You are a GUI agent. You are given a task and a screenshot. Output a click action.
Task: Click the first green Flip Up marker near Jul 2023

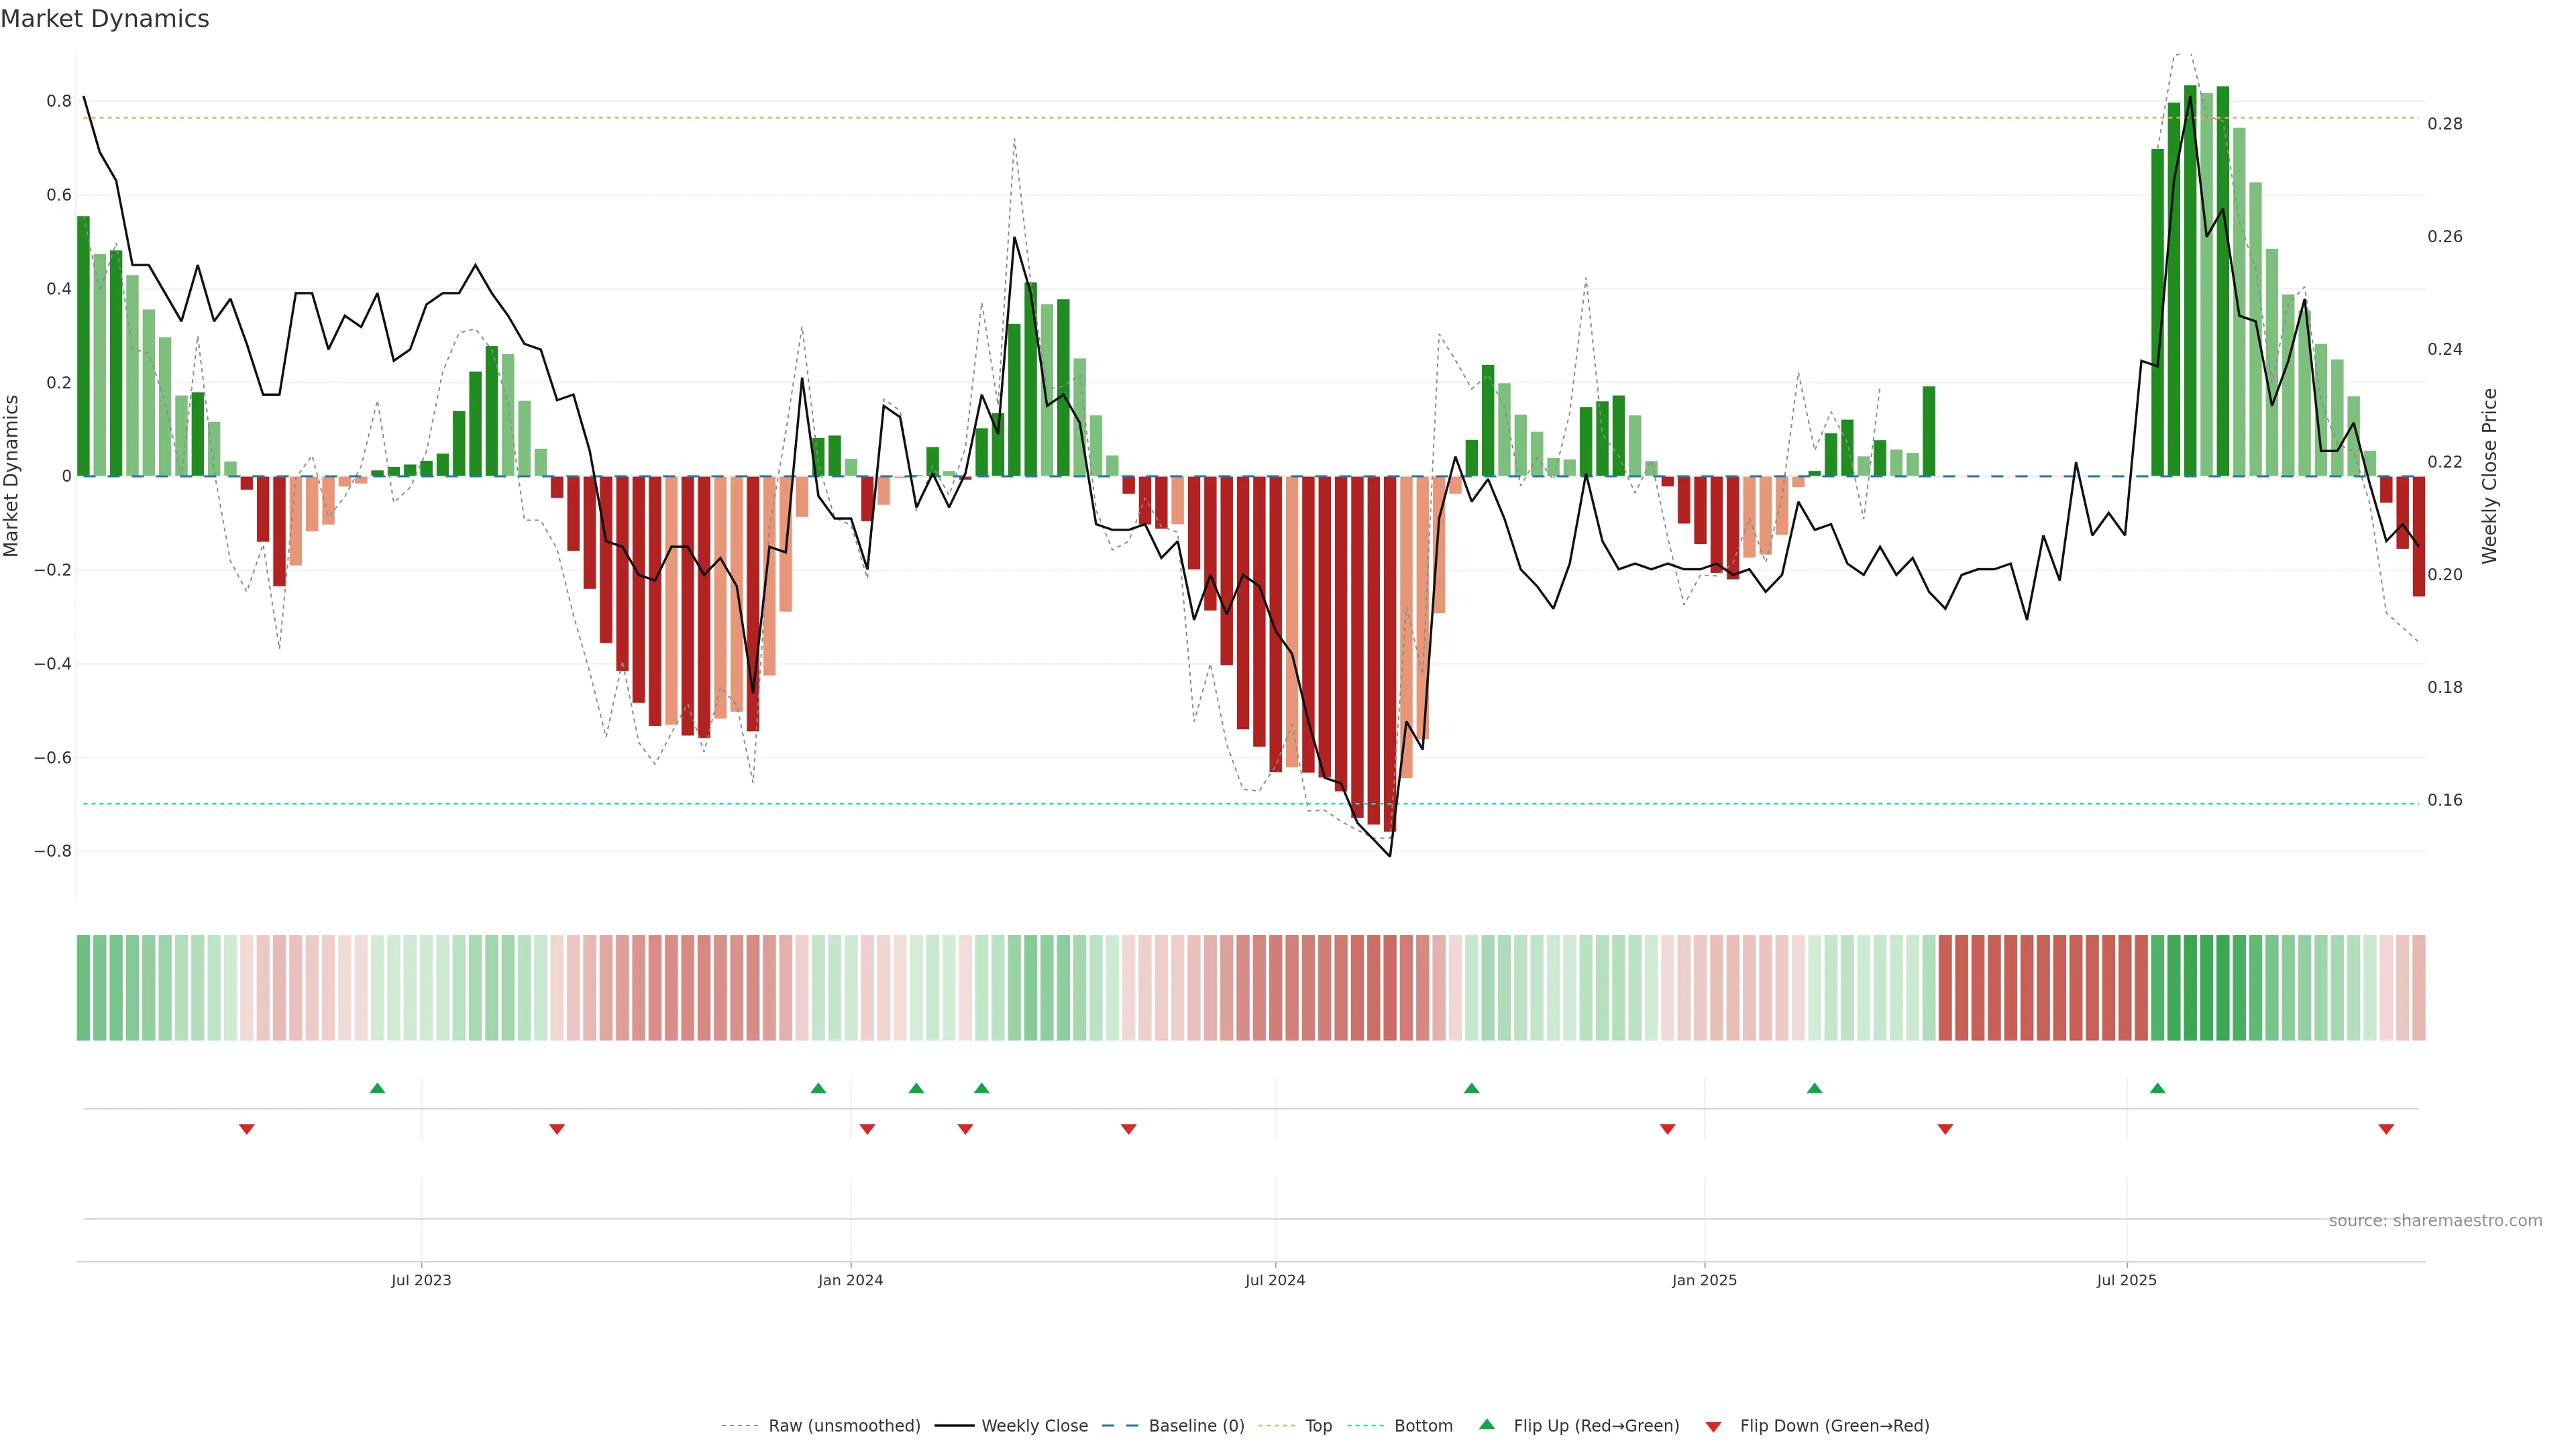377,1088
